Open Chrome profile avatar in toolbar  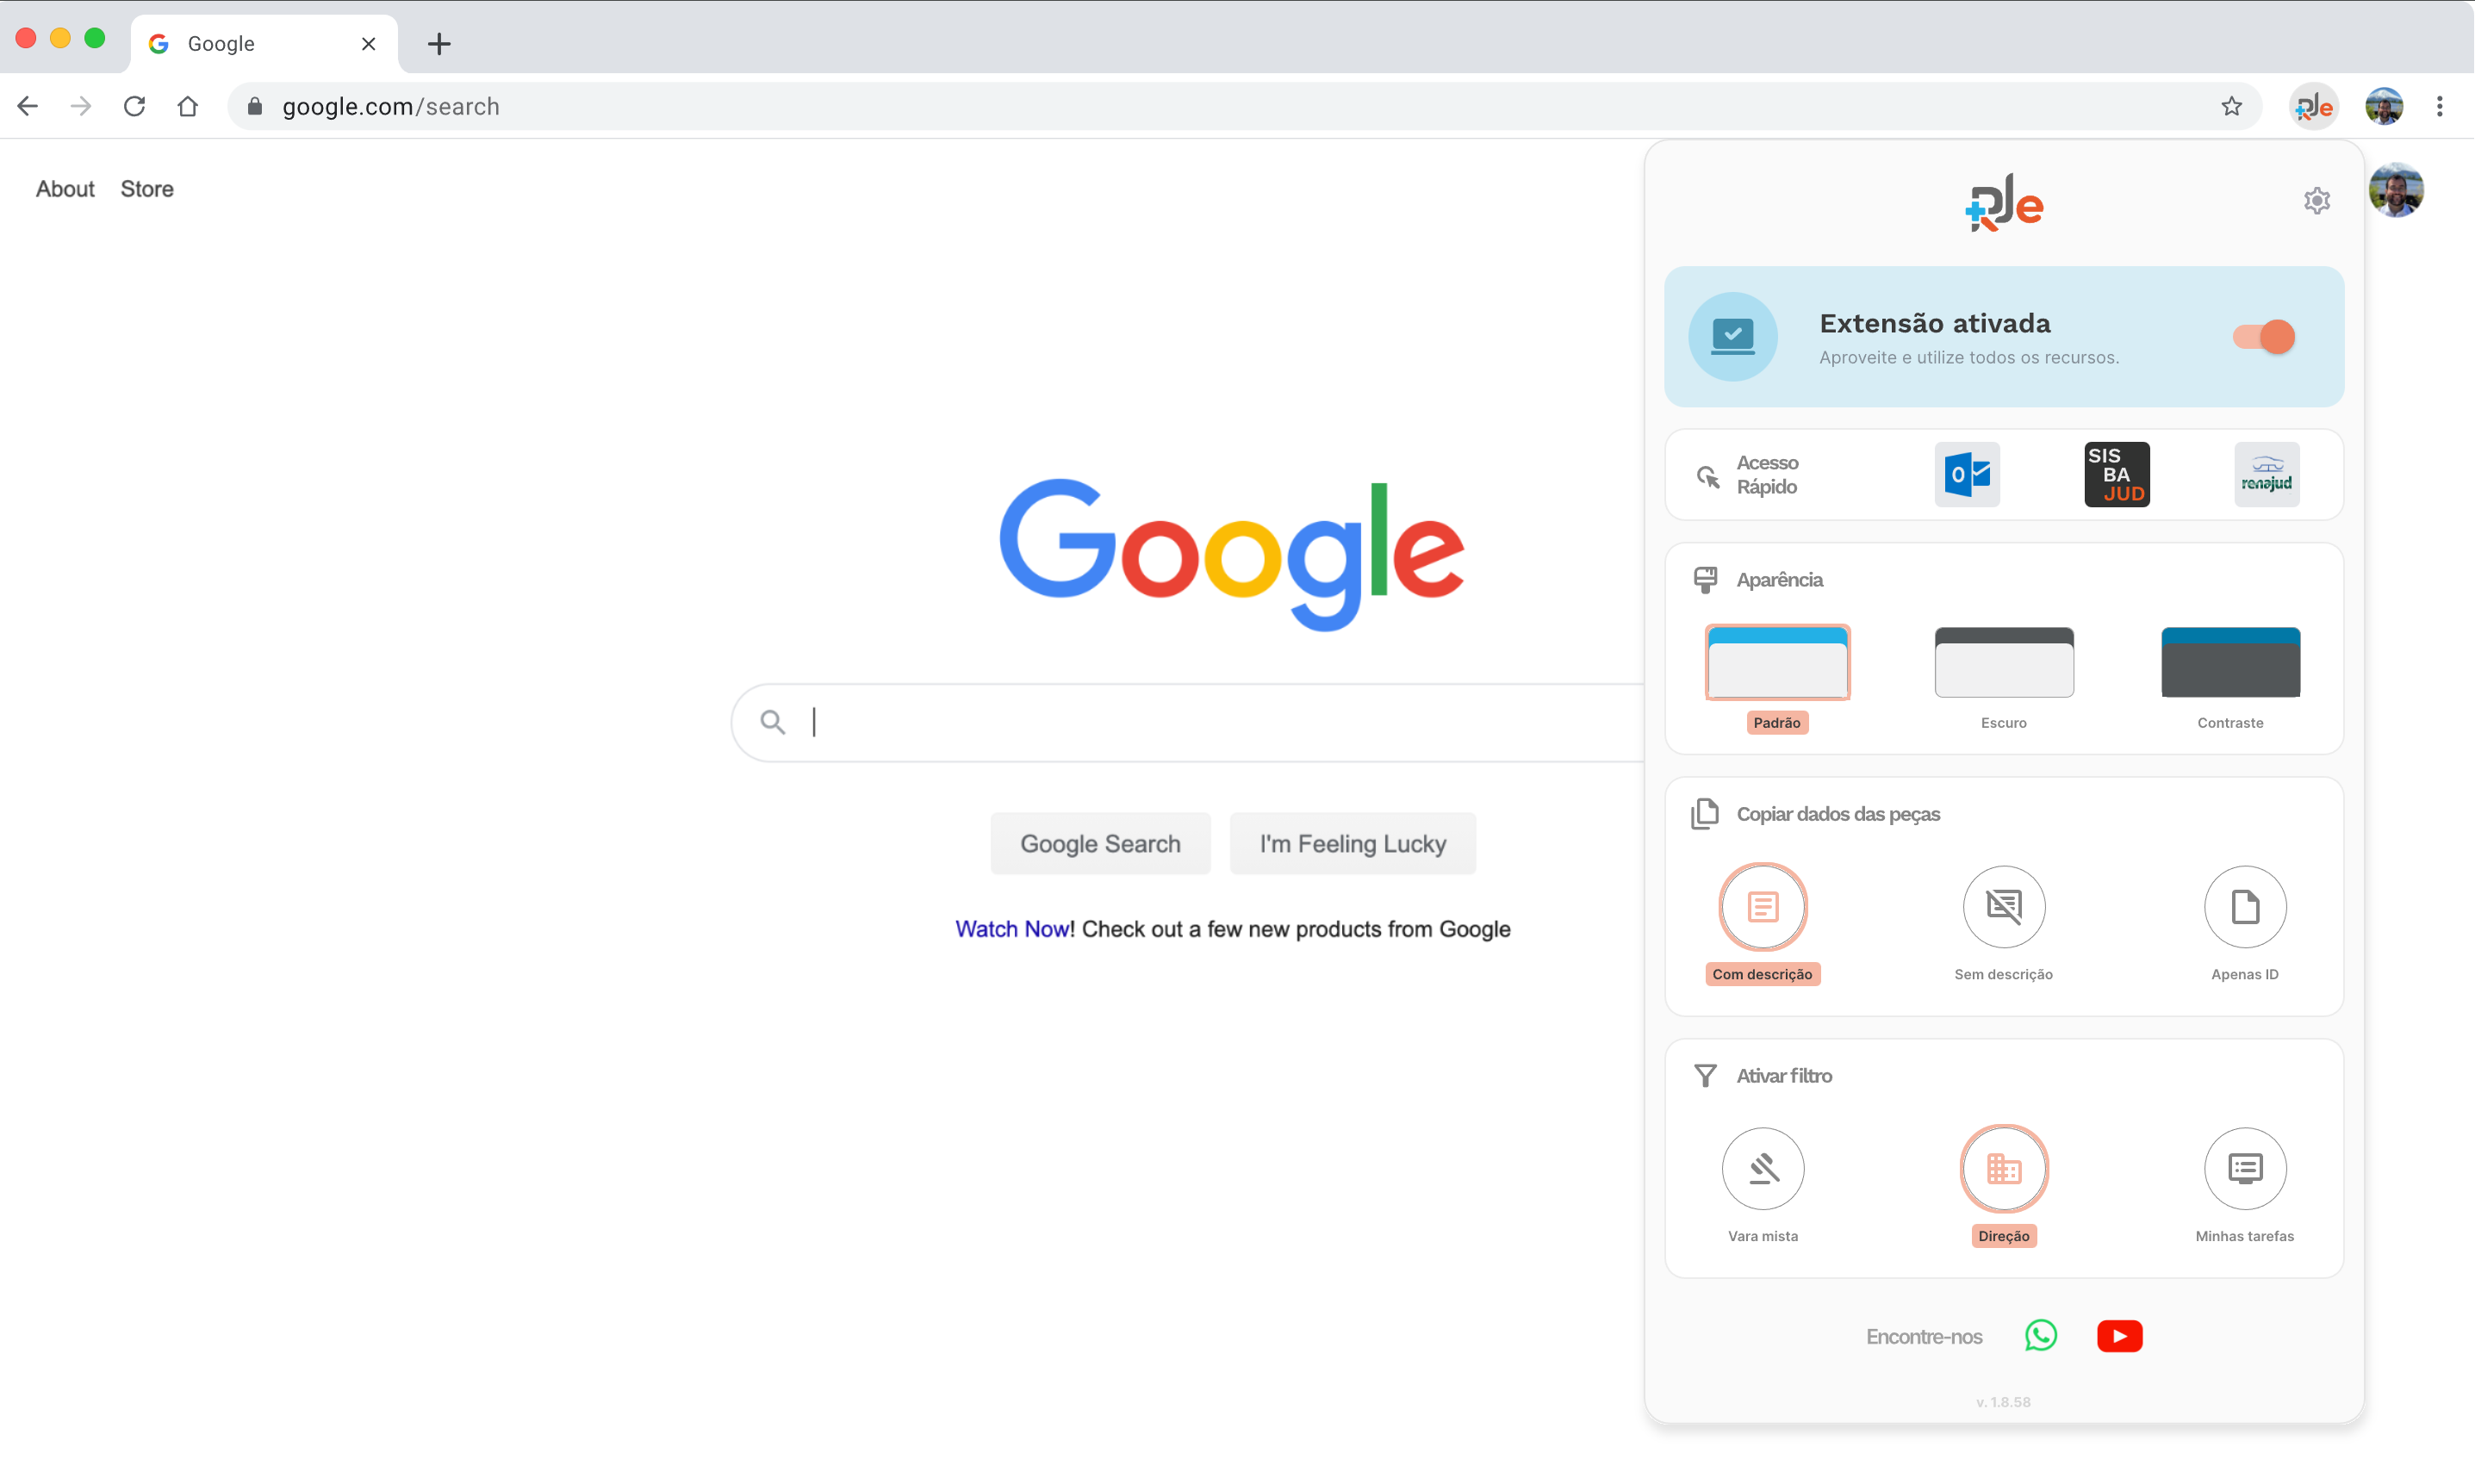tap(2384, 107)
